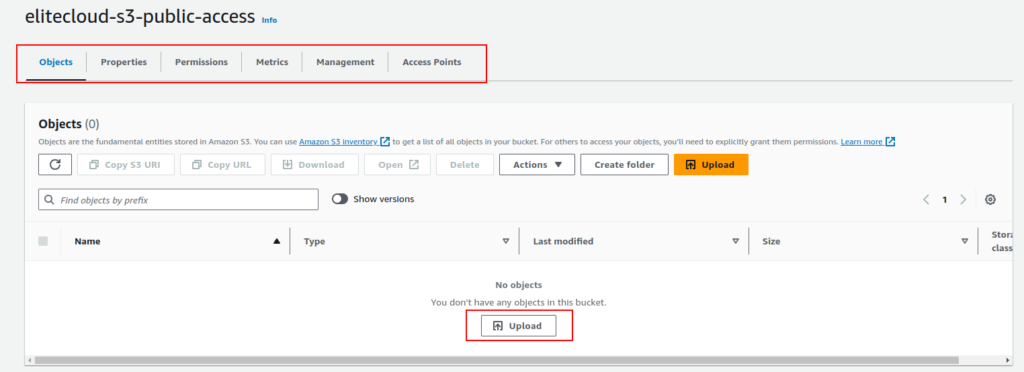Sort by Name column ascending arrow
This screenshot has height=372, width=1024.
pyautogui.click(x=277, y=241)
